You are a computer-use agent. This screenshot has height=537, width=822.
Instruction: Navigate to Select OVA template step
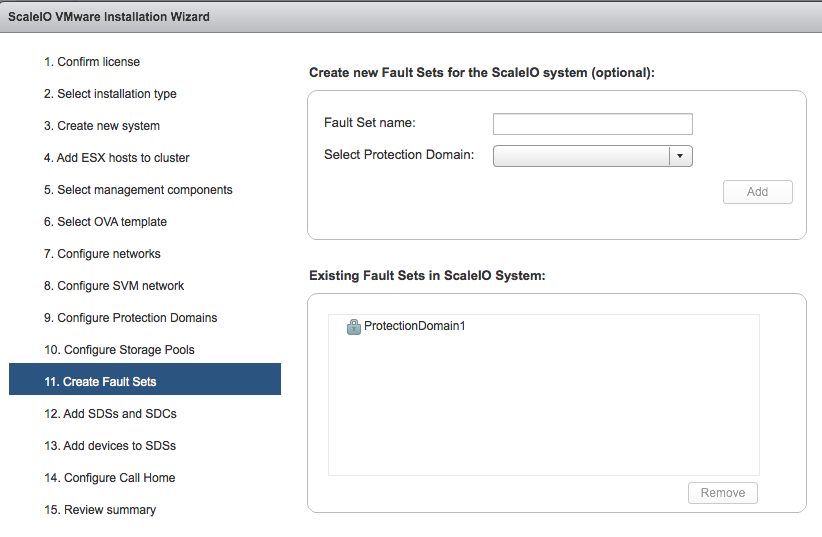(x=105, y=222)
